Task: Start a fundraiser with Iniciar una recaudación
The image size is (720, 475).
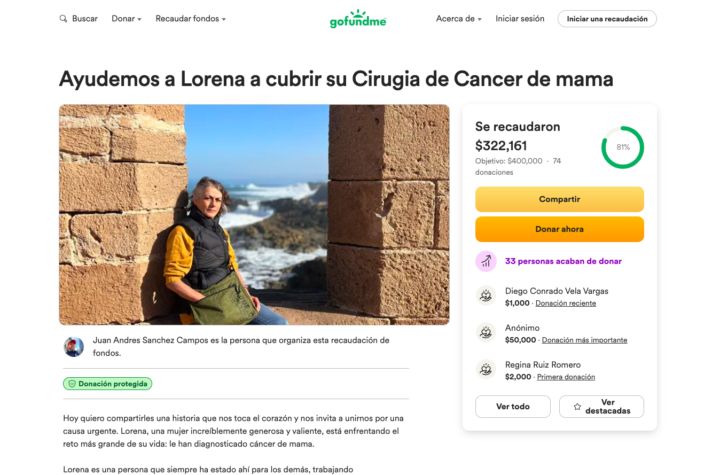Action: [x=607, y=19]
